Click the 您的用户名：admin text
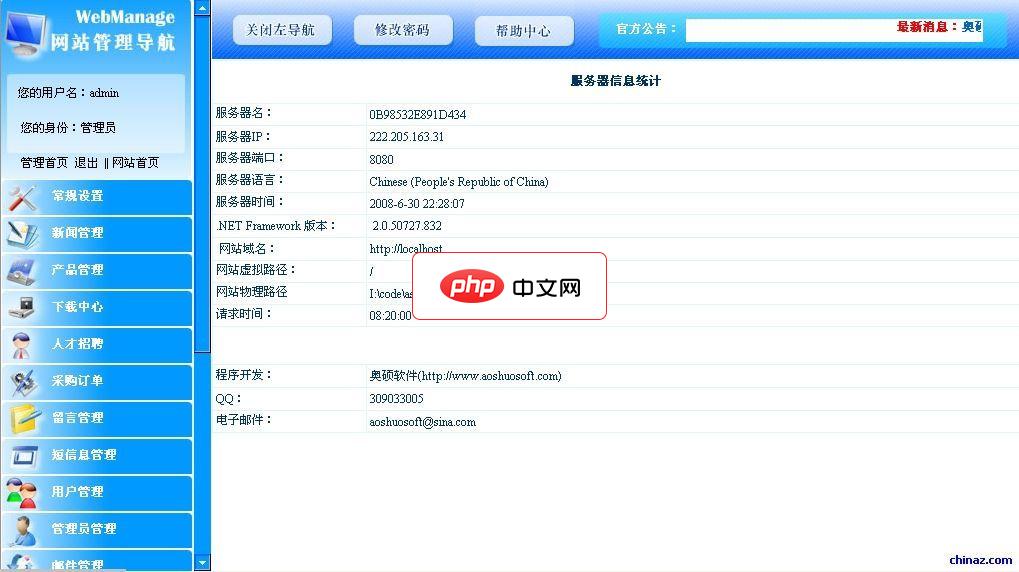The width and height of the screenshot is (1019, 572). pyautogui.click(x=68, y=93)
